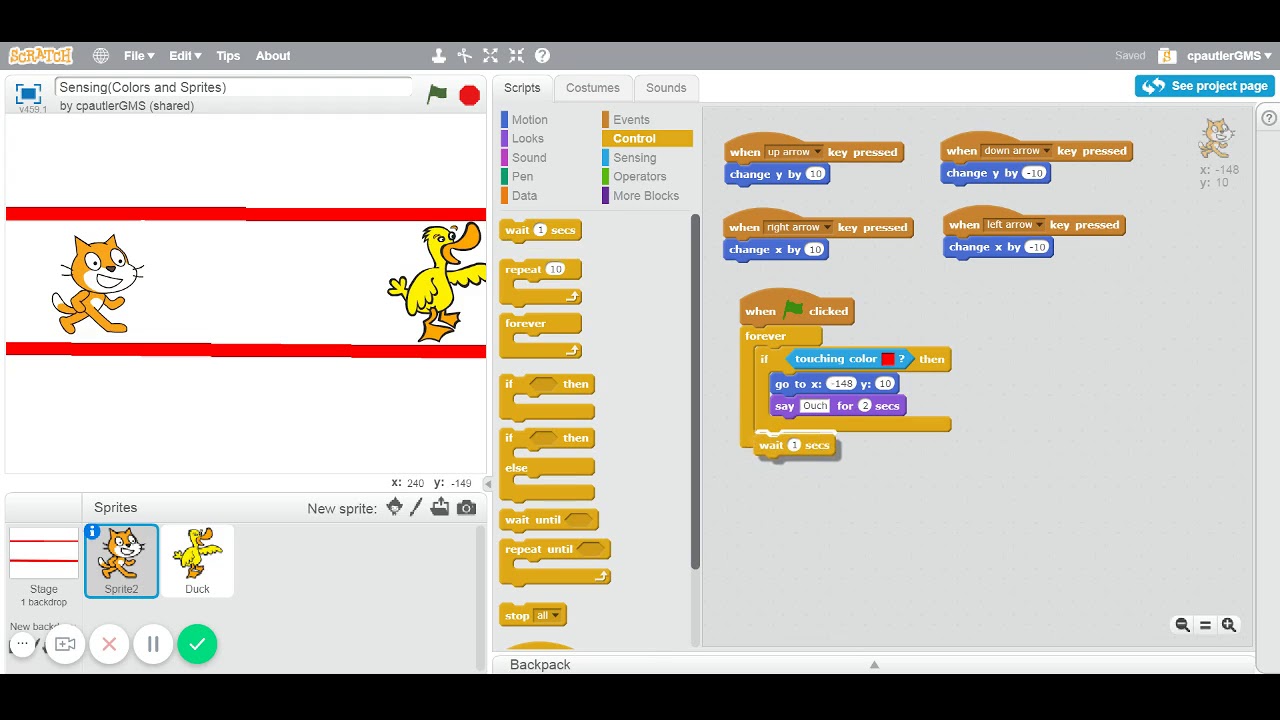Open the About menu item
Viewport: 1280px width, 720px height.
coord(272,56)
